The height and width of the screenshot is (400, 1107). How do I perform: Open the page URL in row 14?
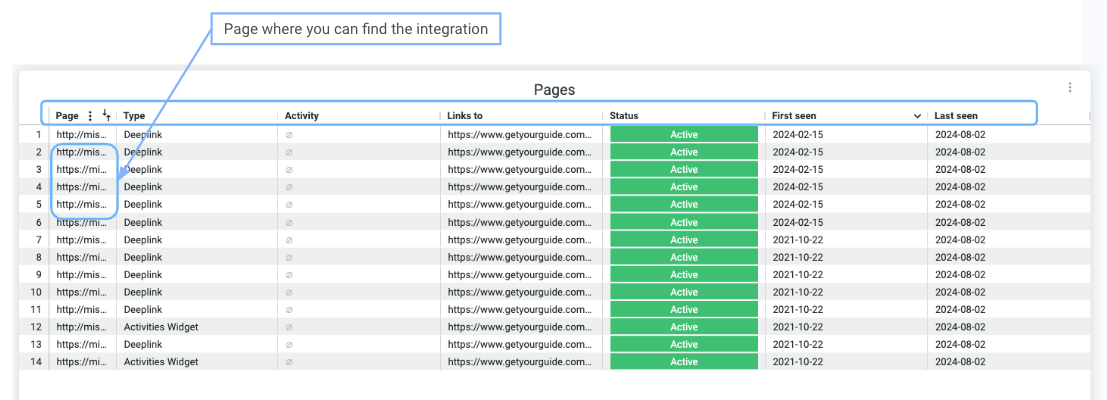coord(82,362)
